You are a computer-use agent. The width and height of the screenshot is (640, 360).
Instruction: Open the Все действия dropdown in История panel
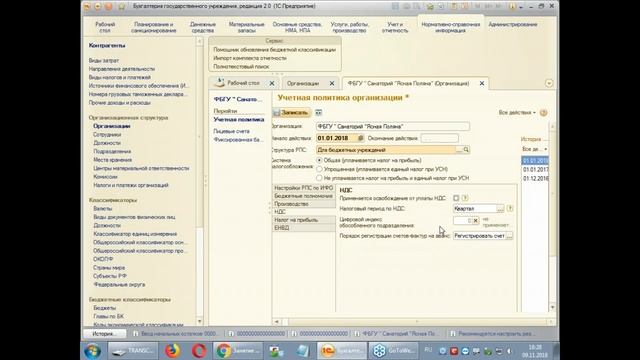[534, 149]
